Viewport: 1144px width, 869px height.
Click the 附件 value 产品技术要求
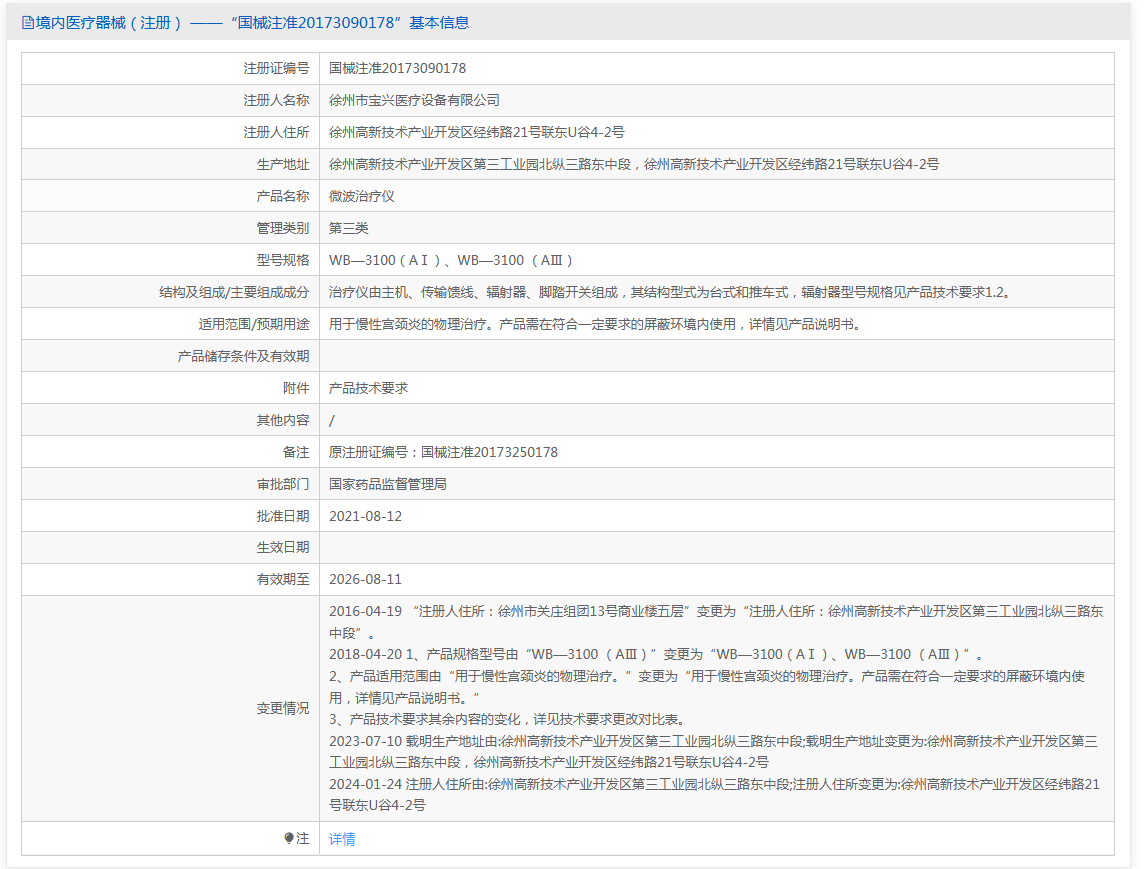(368, 388)
